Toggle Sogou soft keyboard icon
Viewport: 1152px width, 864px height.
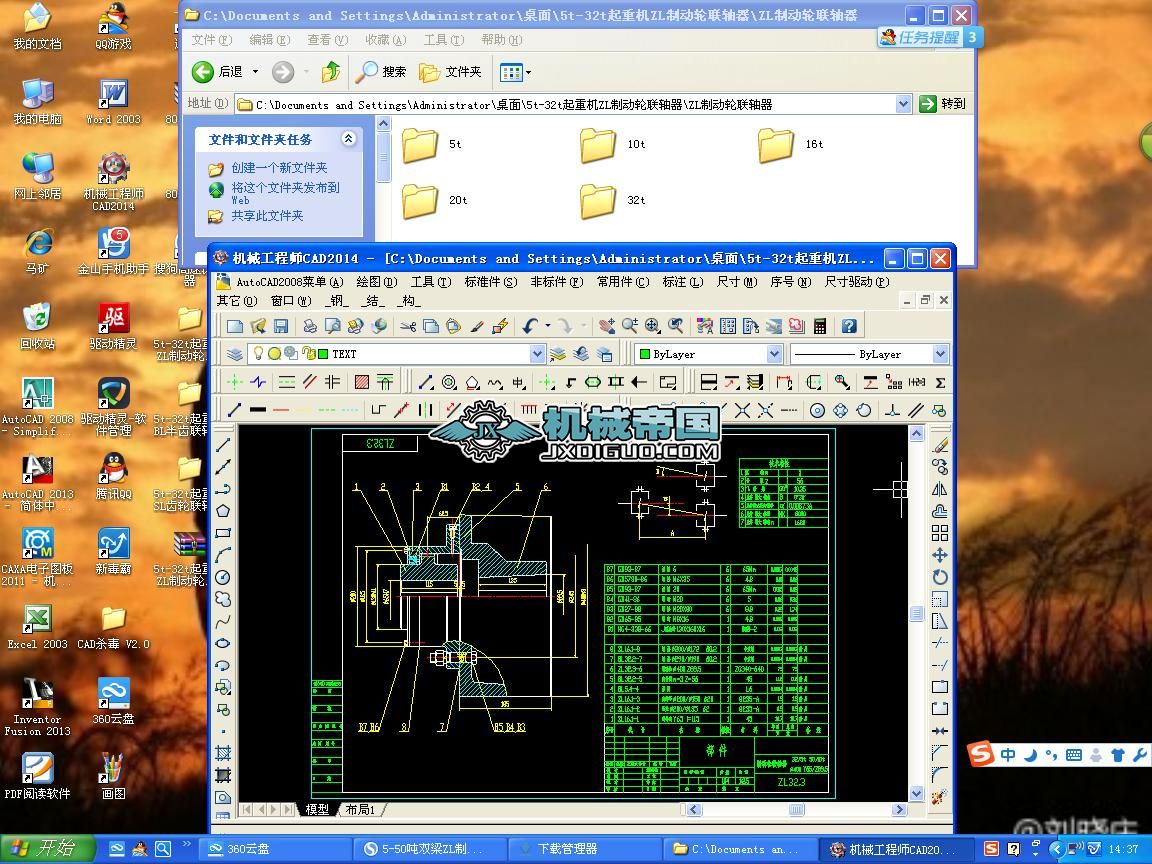pyautogui.click(x=1073, y=755)
